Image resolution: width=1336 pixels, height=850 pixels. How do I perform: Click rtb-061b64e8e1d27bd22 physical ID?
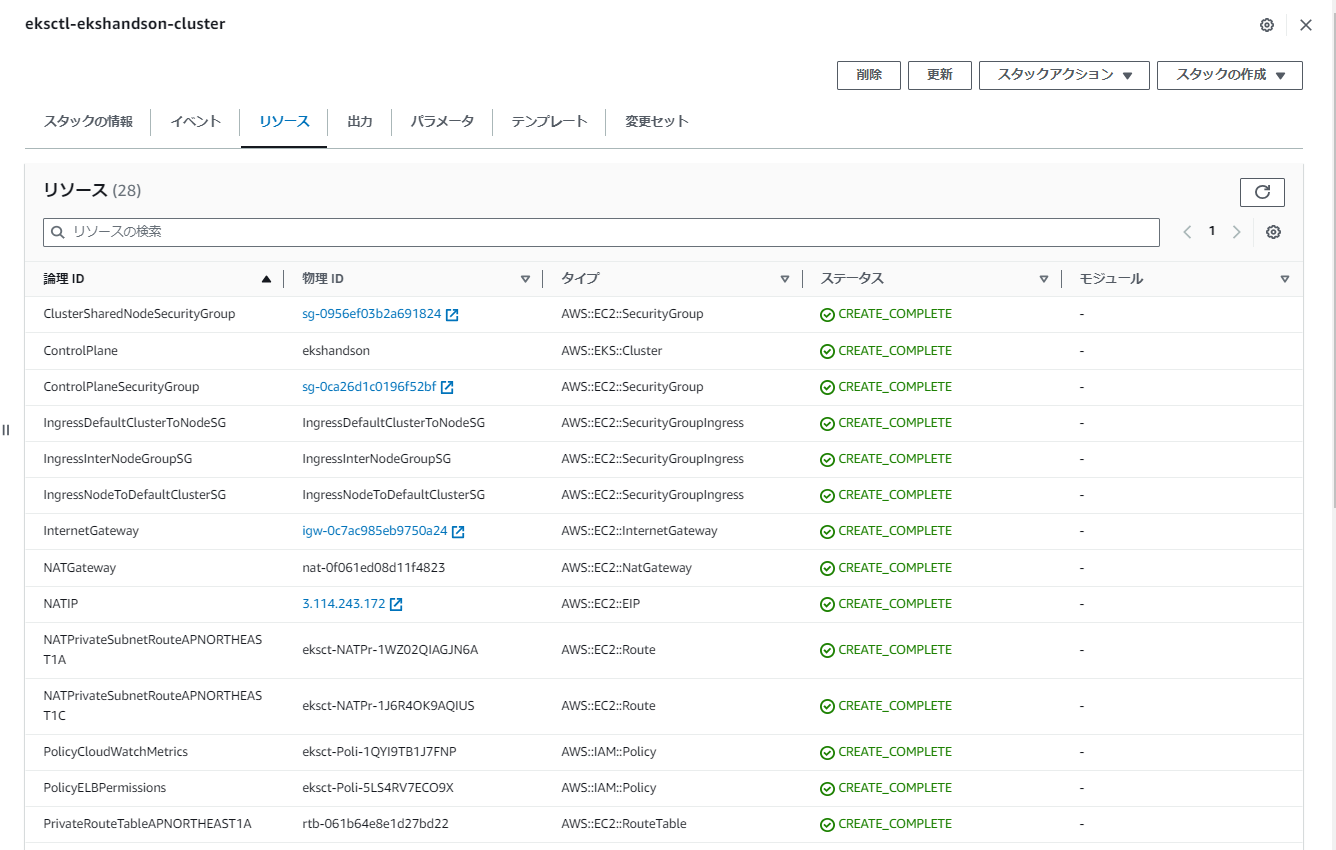[375, 824]
